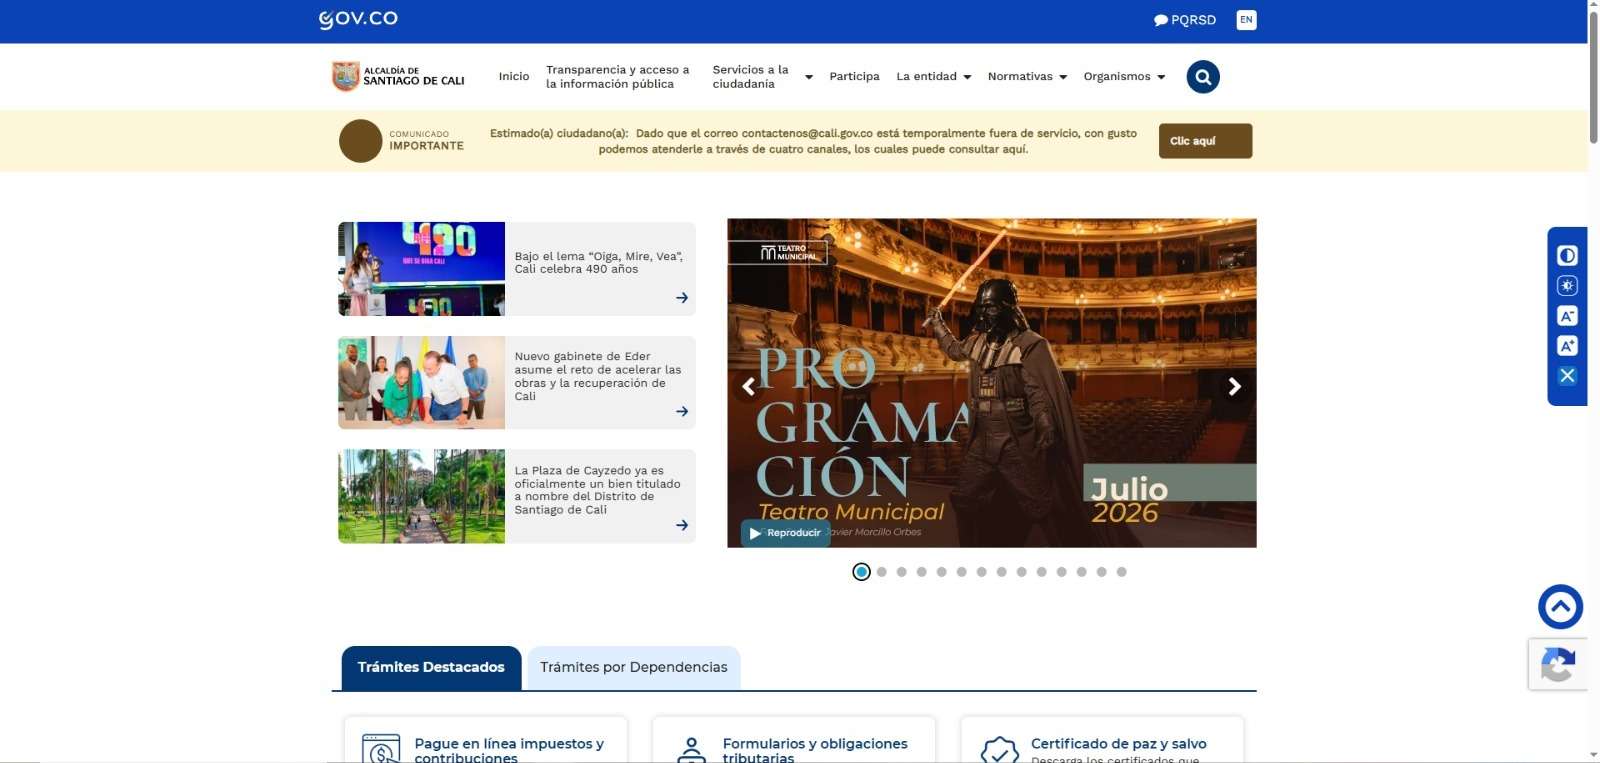Viewport: 1600px width, 763px height.
Task: Toggle brightness mode accessibility icon
Action: (x=1567, y=286)
